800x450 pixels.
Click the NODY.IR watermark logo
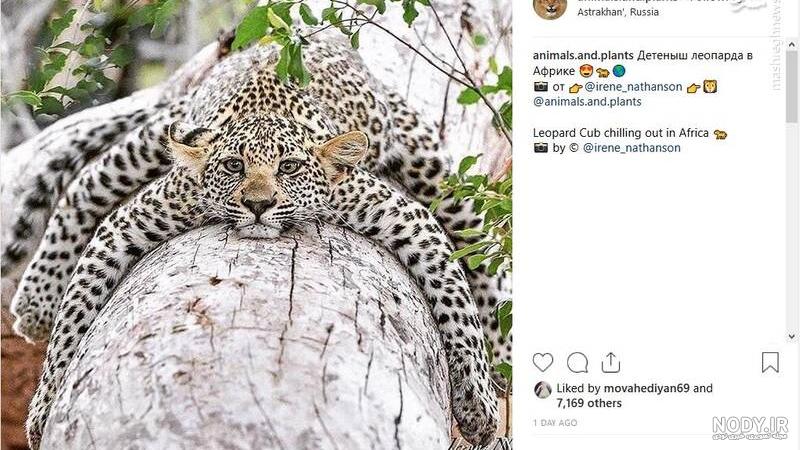point(750,427)
